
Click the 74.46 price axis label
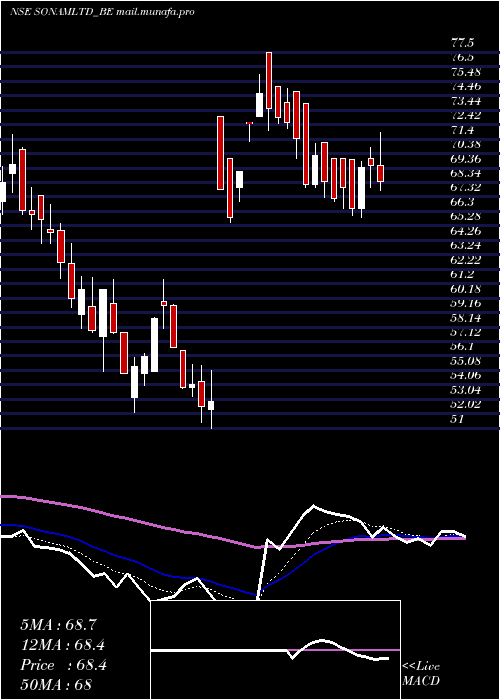tap(466, 87)
